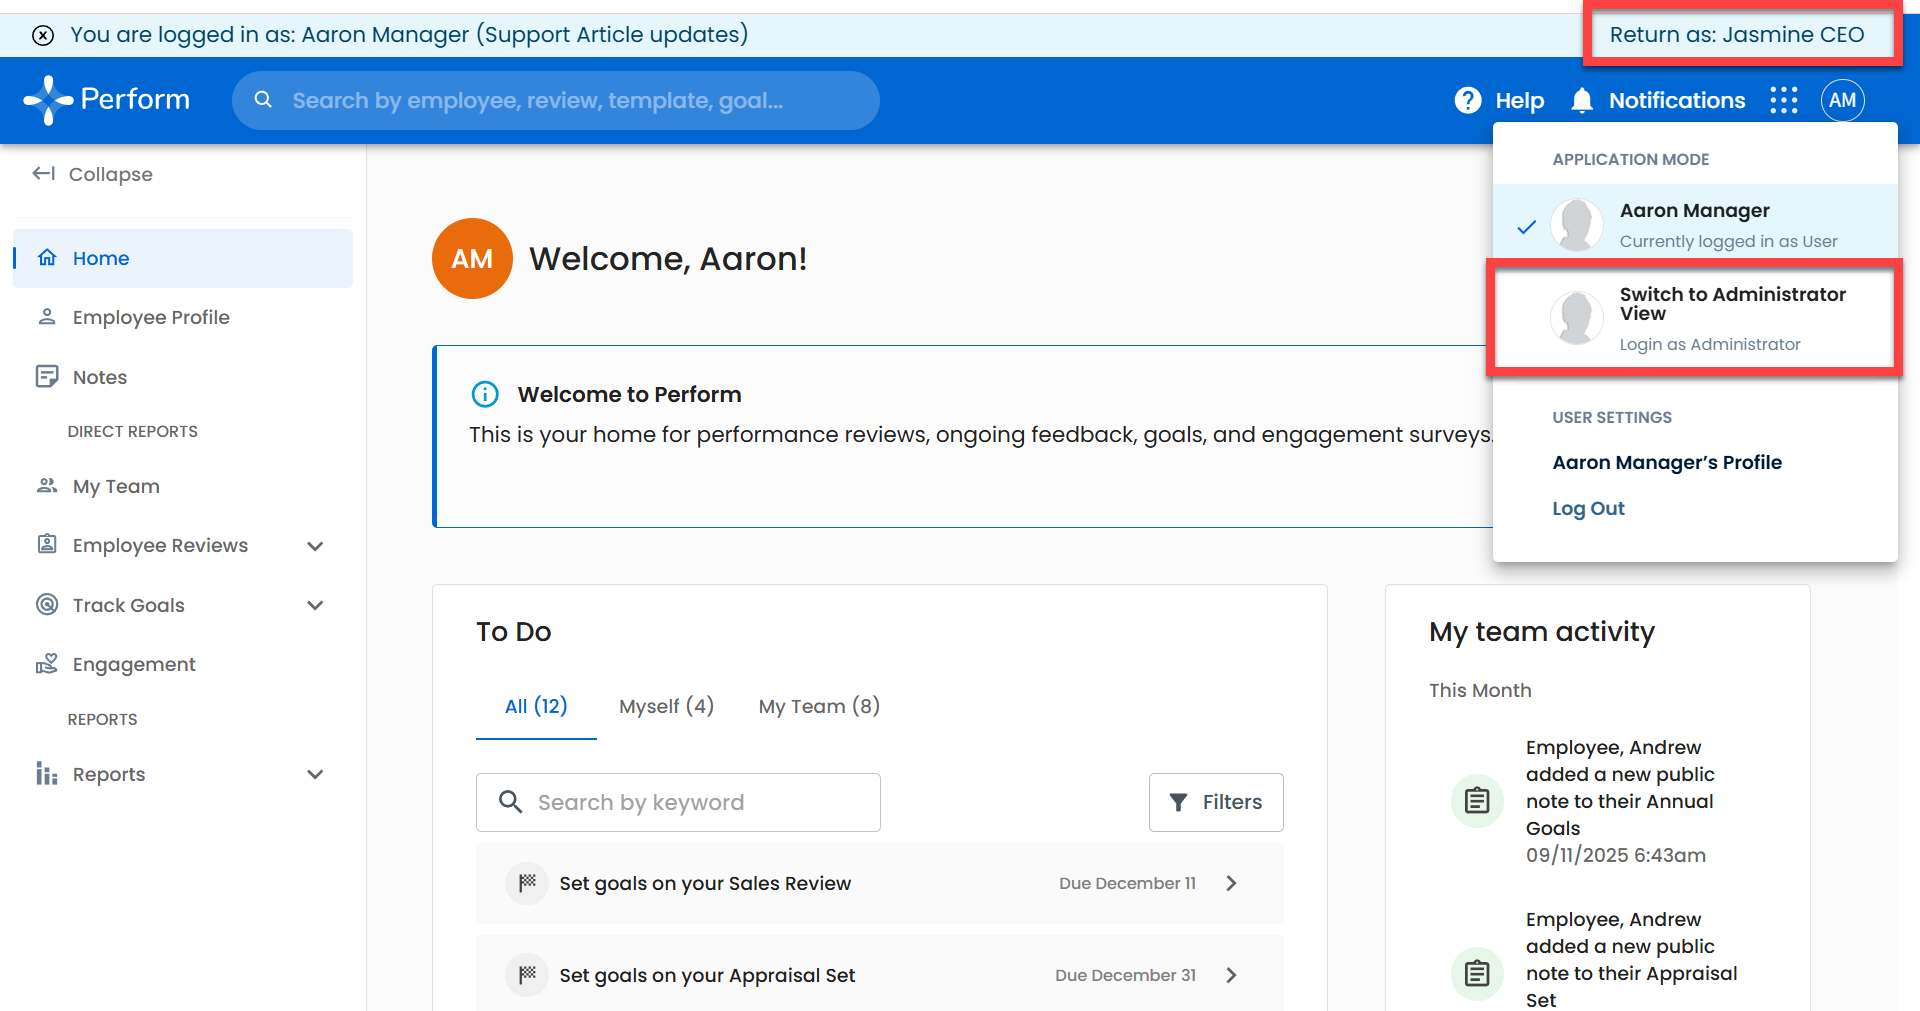Click the info icon beside Welcome to Perform
Viewport: 1920px width, 1011px height.
point(485,394)
